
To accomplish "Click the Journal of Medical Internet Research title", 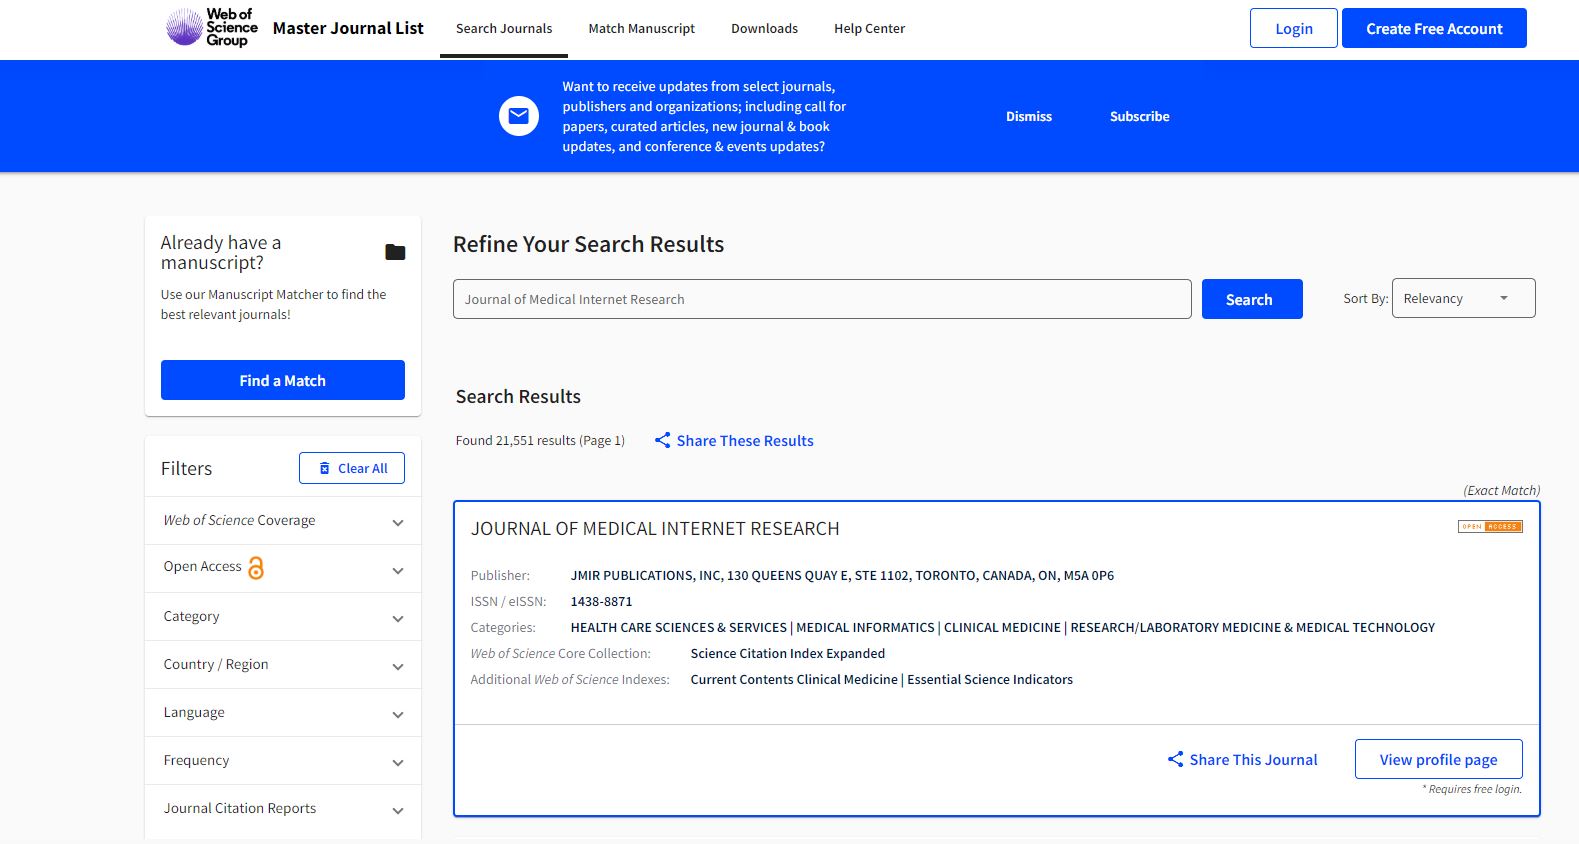I will [x=655, y=528].
